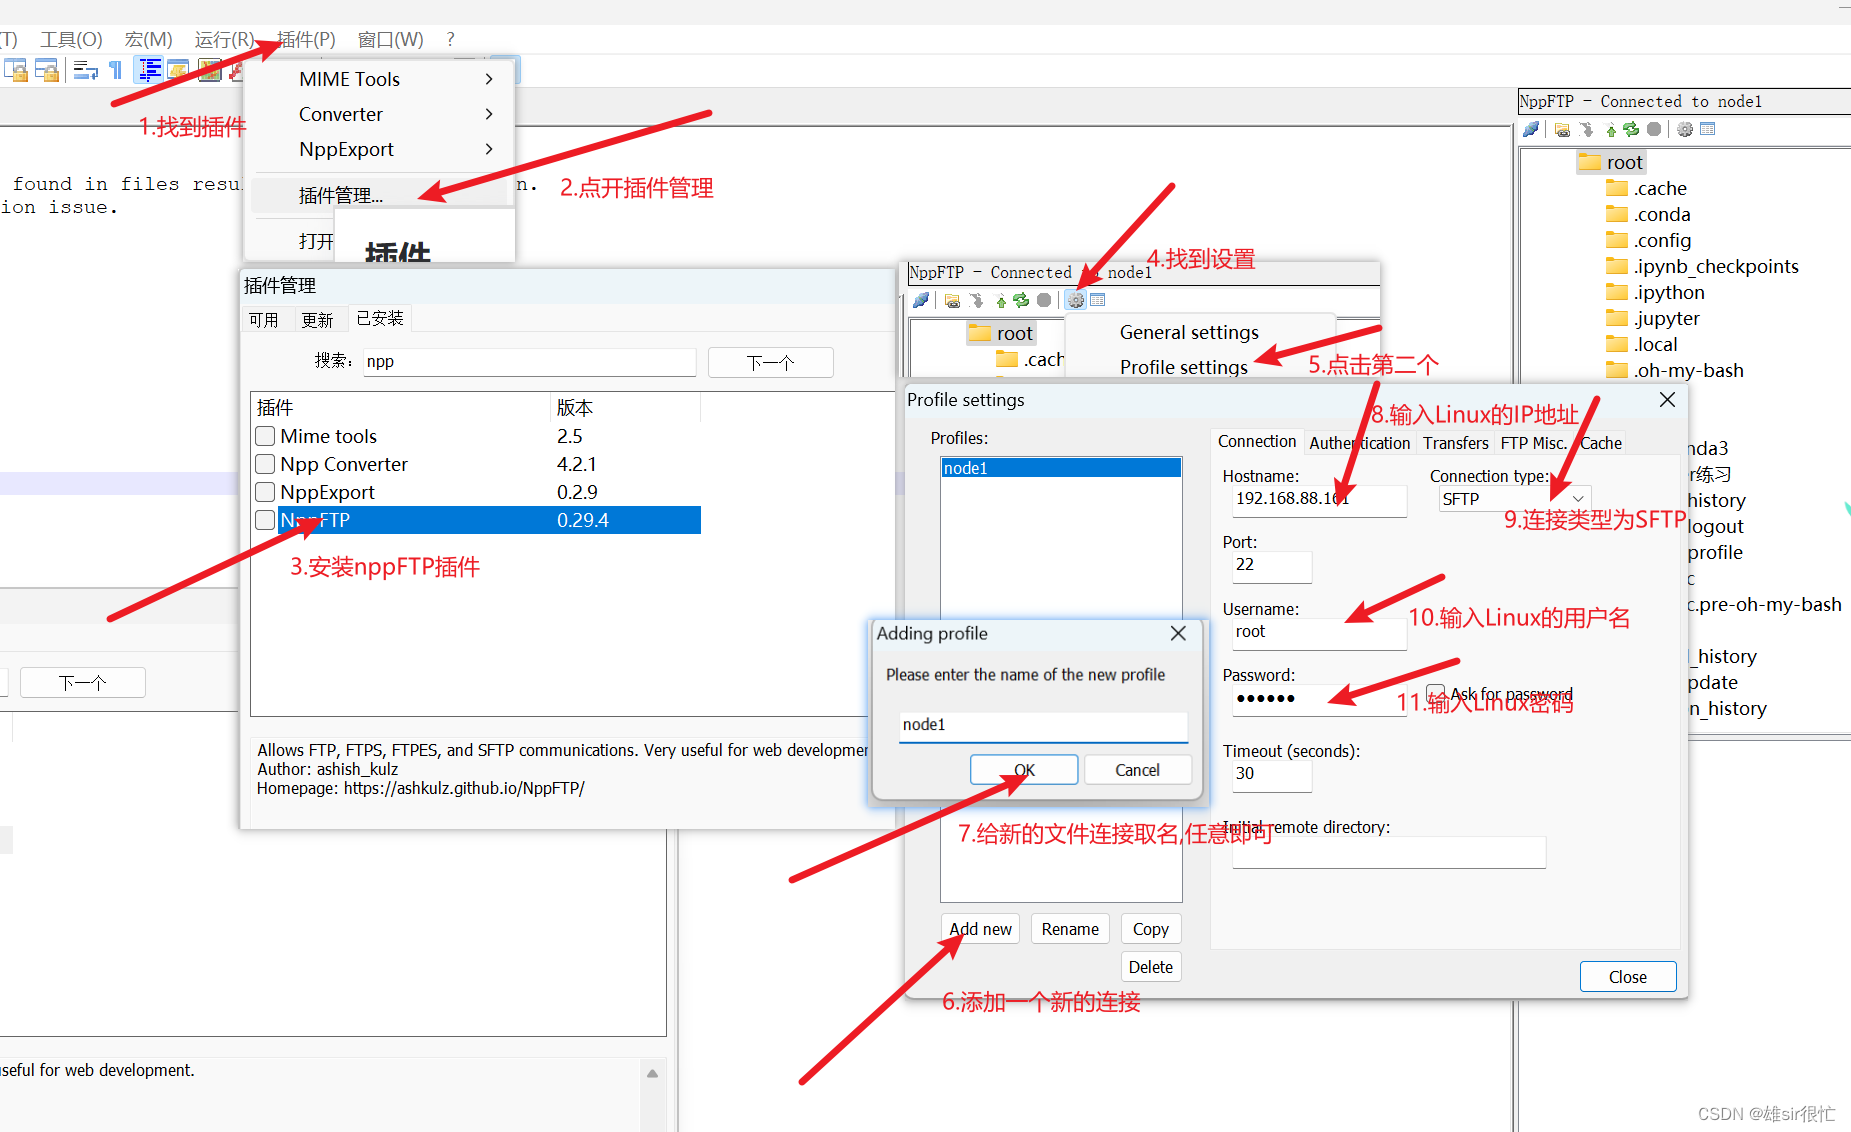Viewport: 1851px width, 1132px height.
Task: Click the open directory icon in right NppFTP panel
Action: coord(1562,130)
